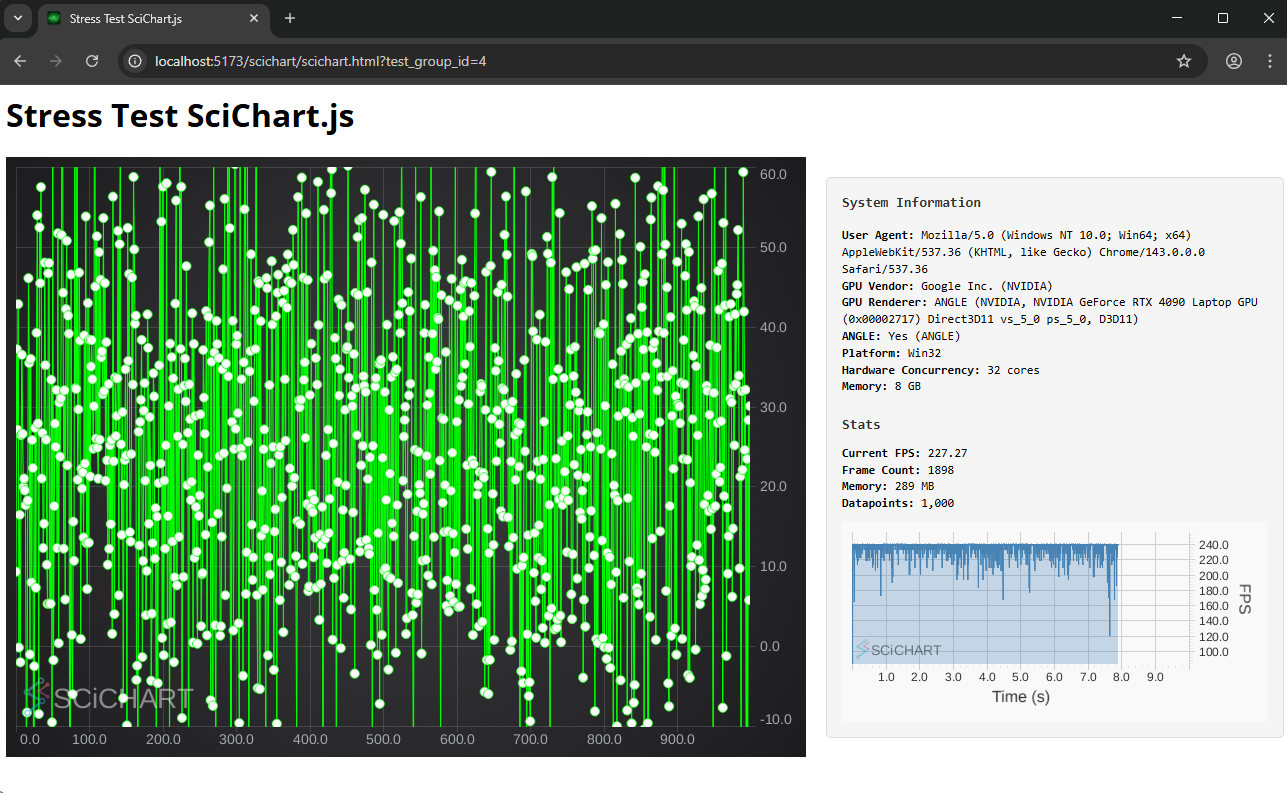This screenshot has height=793, width=1287.
Task: Expand the tab search chevron dropdown
Action: click(18, 18)
